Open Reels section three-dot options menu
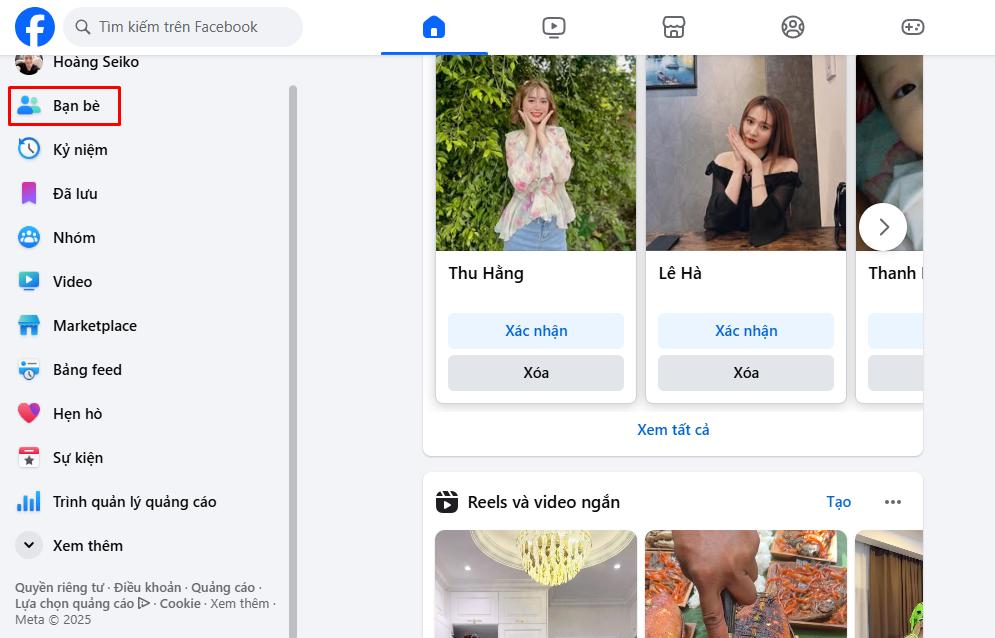This screenshot has width=995, height=638. 893,502
